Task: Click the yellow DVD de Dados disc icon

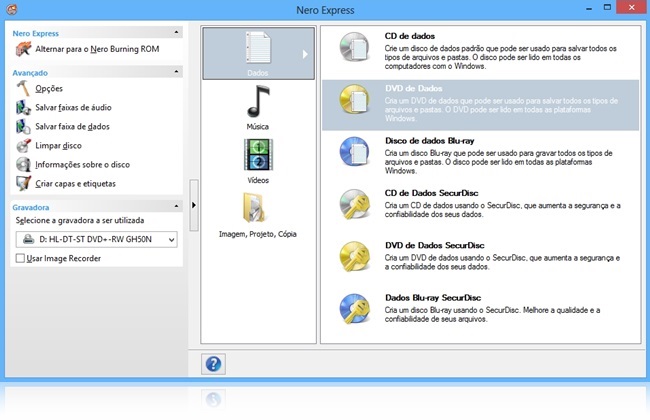Action: 354,100
